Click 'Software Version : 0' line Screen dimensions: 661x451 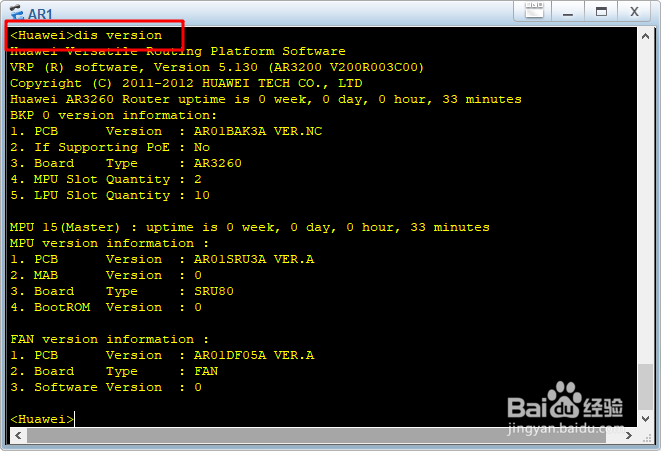tap(106, 388)
